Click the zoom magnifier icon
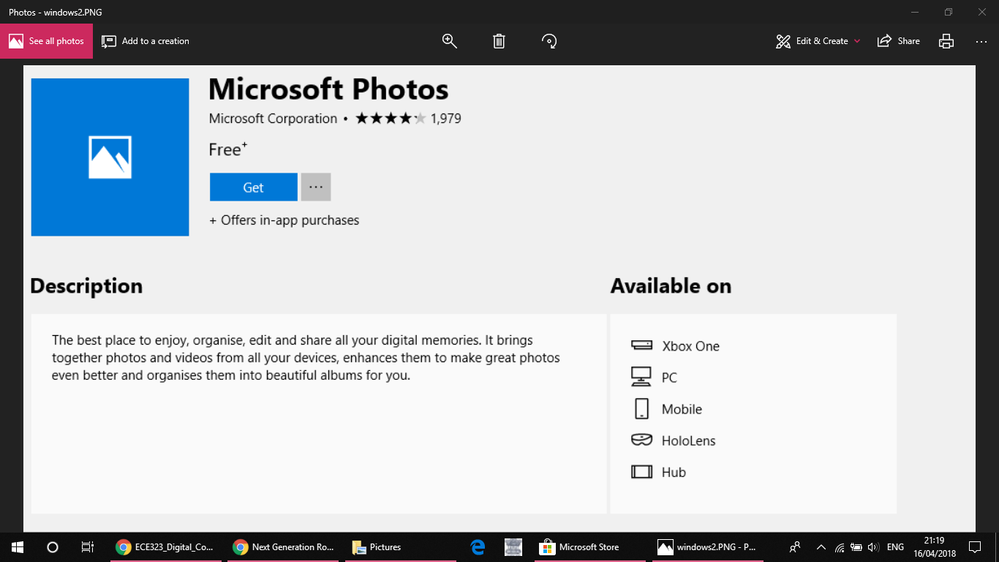Screen dimensions: 999x562 click(449, 41)
